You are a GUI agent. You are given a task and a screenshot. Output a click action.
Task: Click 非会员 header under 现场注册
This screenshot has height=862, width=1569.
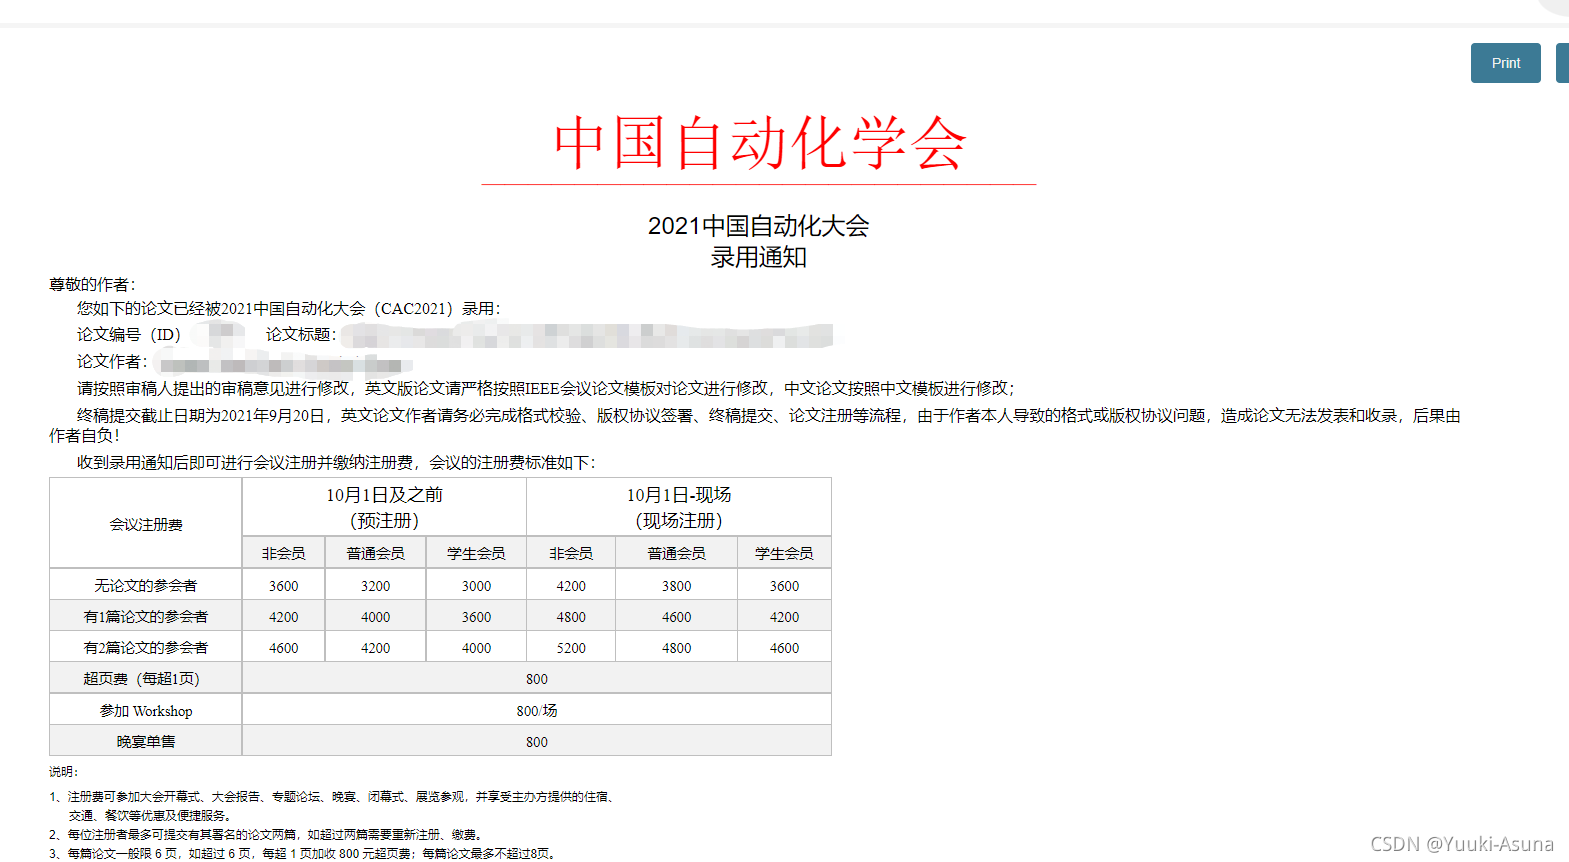click(571, 553)
